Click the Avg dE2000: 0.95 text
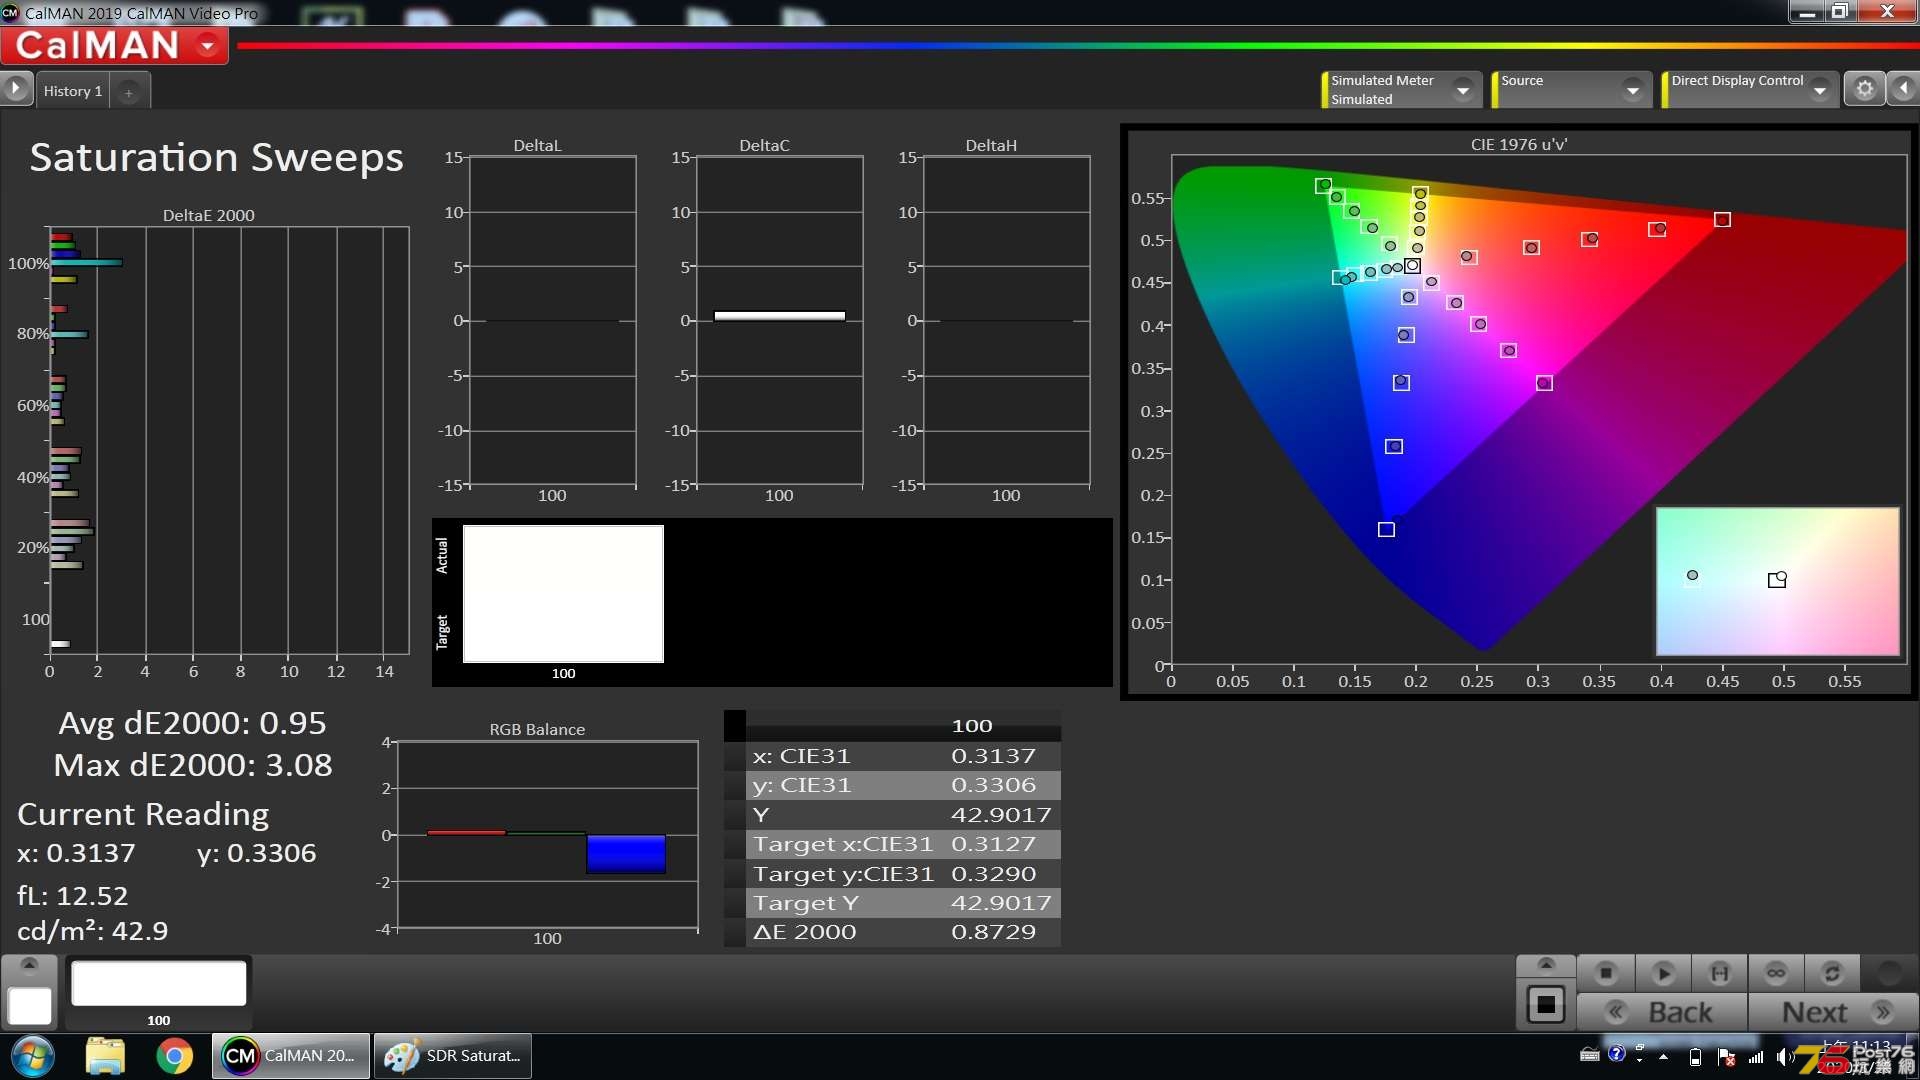The width and height of the screenshot is (1920, 1080). (x=192, y=723)
